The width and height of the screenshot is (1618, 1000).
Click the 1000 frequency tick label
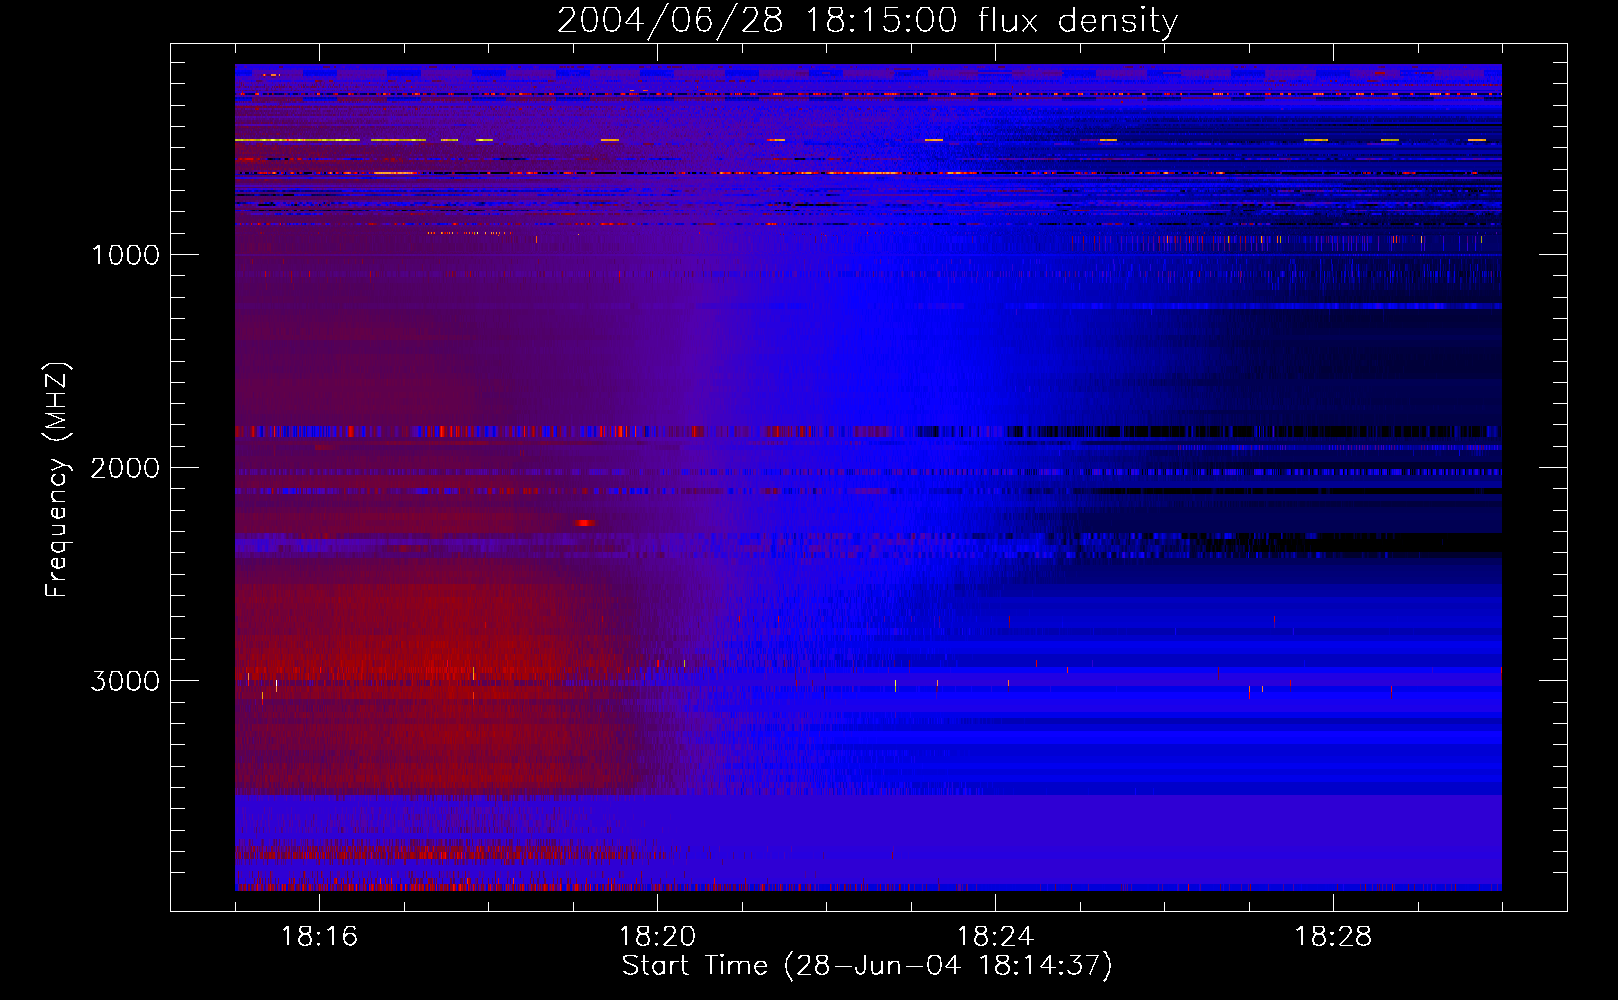(x=125, y=255)
